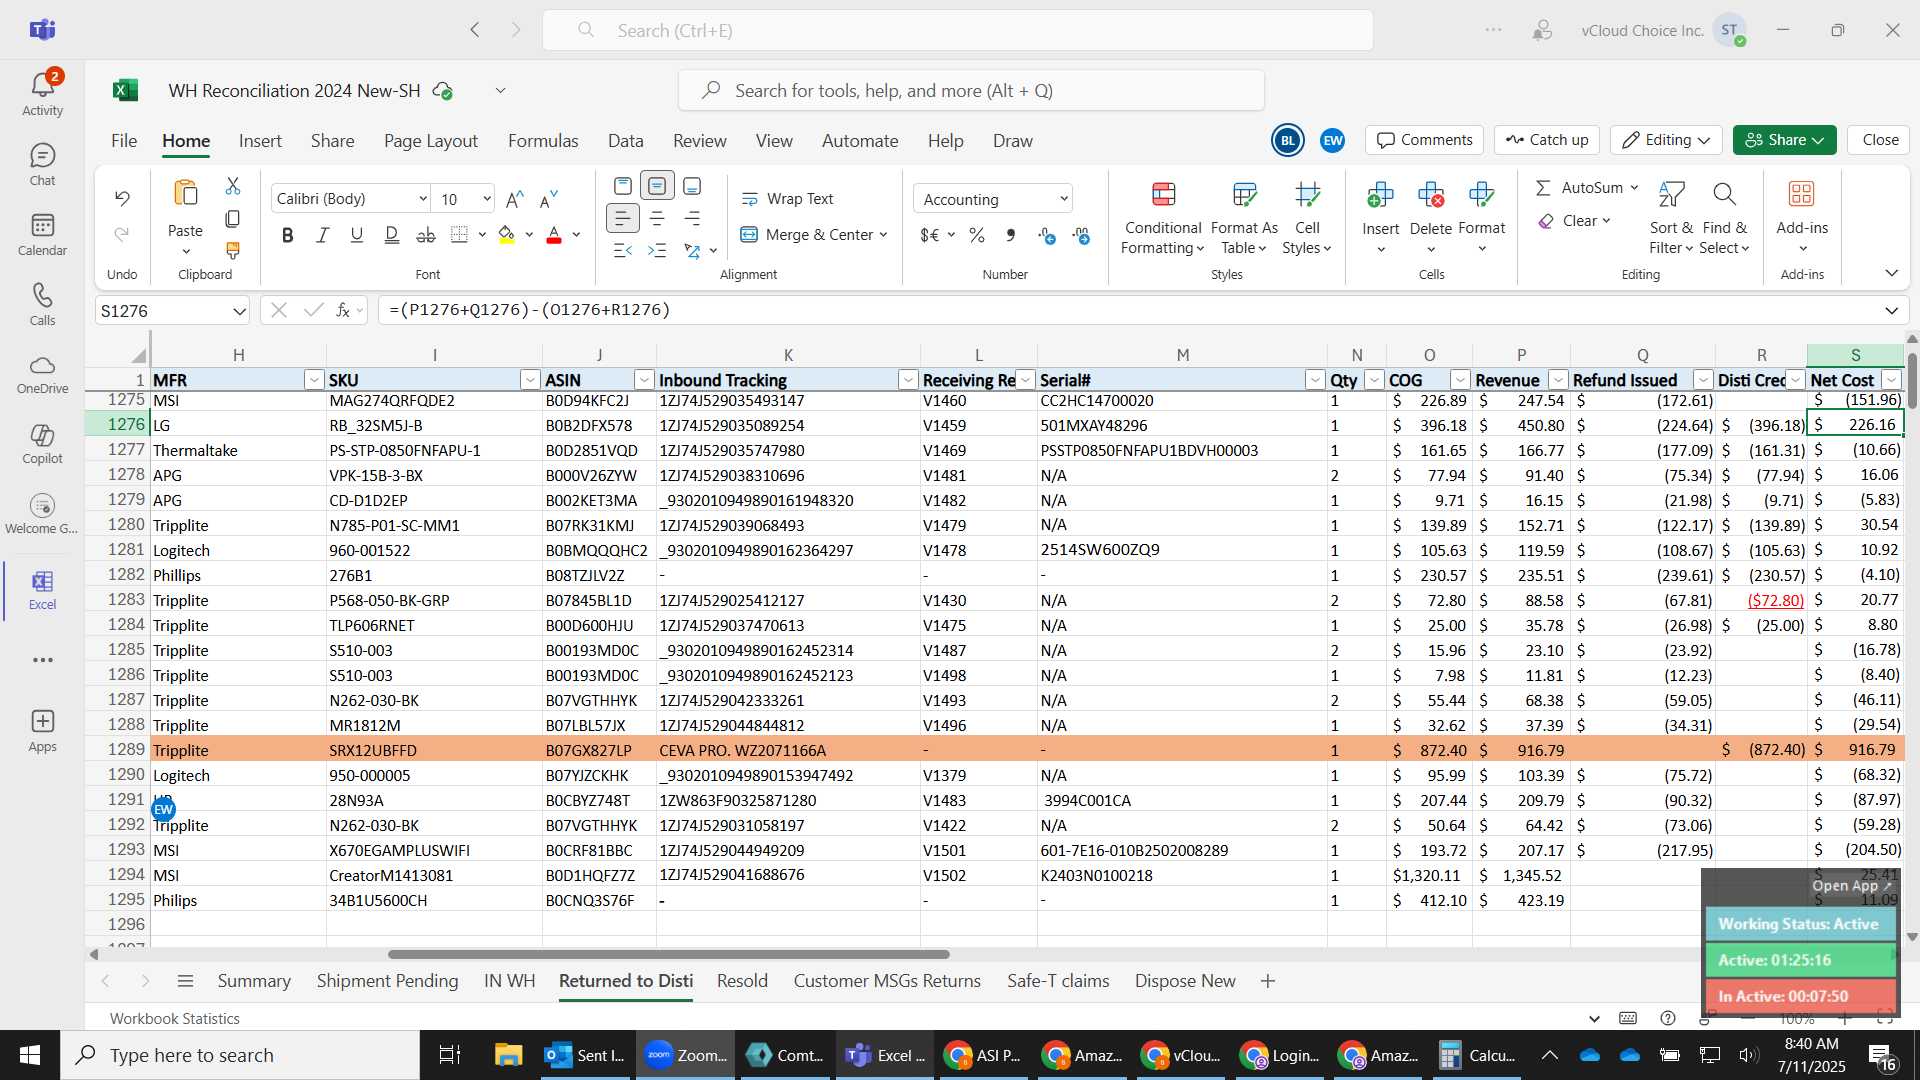Click the Copy icon in Clipboard
This screenshot has width=1920, height=1080.
233,218
